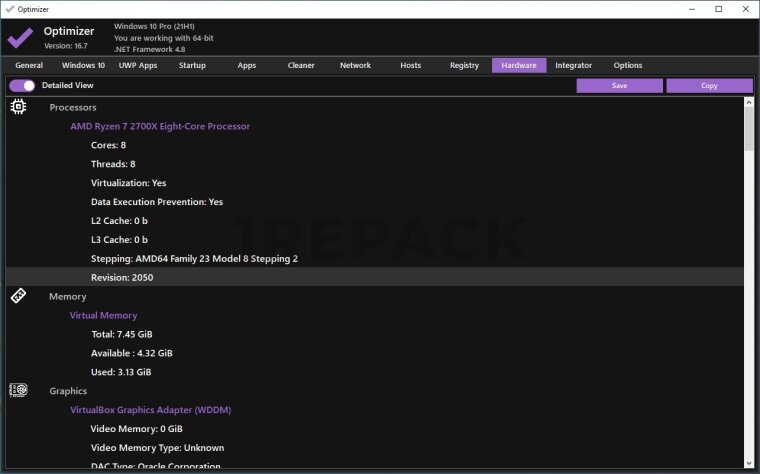Click the Graphics card icon
This screenshot has height=474, width=760.
click(18, 391)
